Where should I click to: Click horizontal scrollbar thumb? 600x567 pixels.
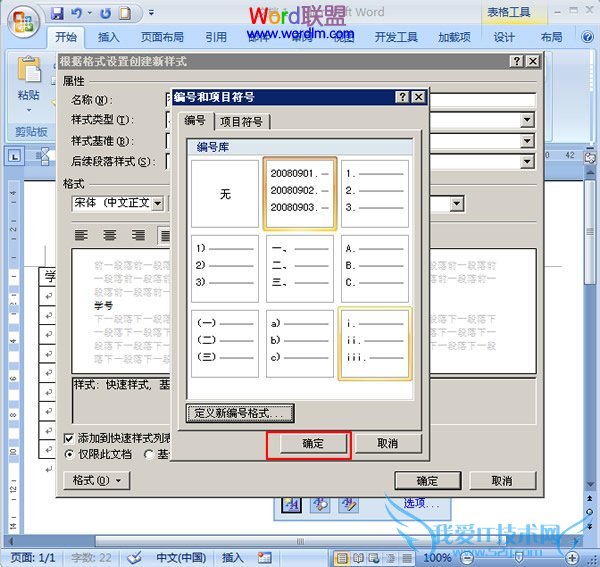300,541
